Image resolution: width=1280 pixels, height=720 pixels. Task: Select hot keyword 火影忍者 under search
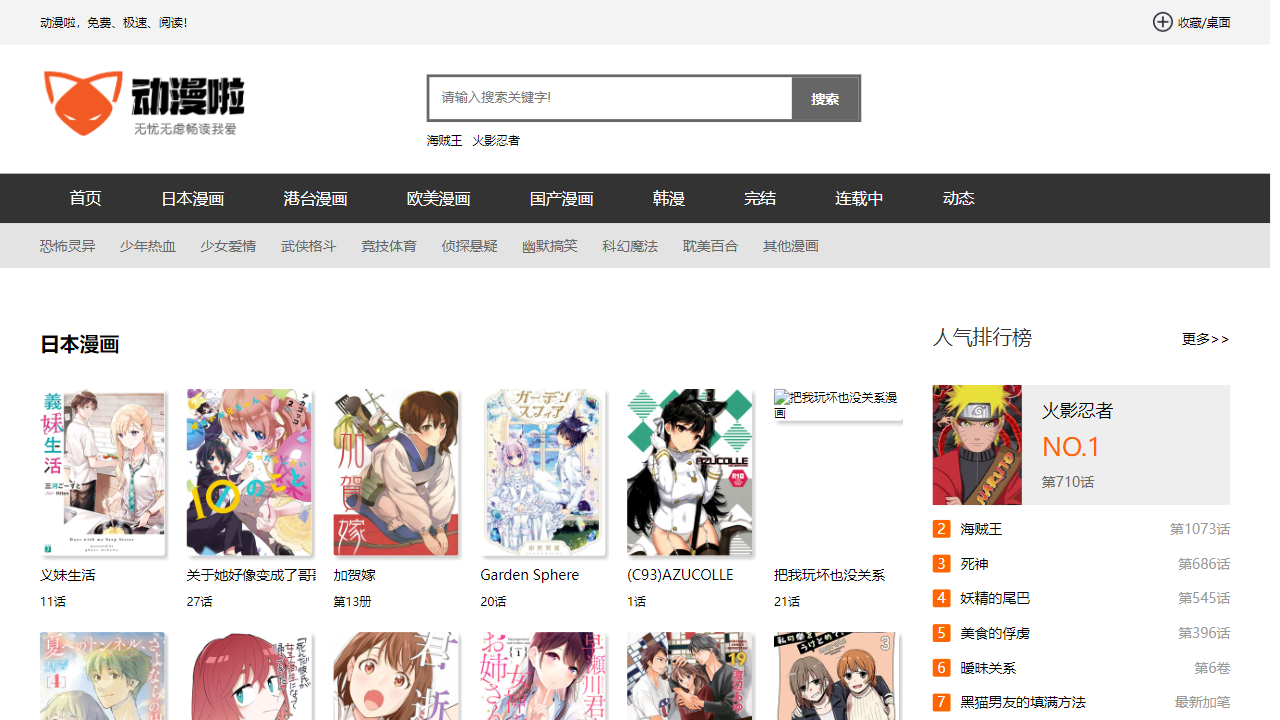(496, 141)
